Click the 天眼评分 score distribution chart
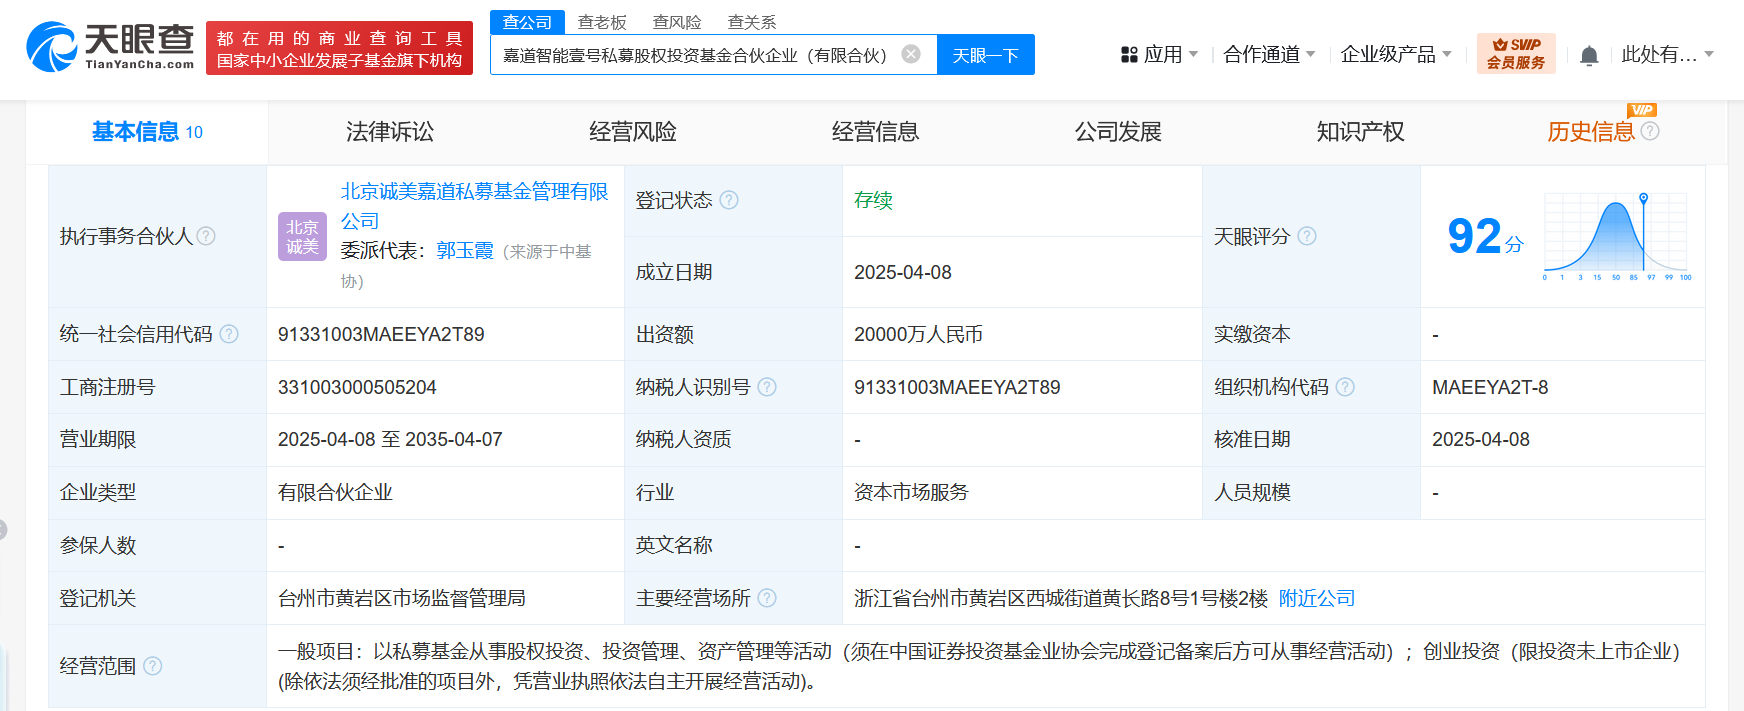Viewport: 1744px width, 711px height. (x=1617, y=237)
